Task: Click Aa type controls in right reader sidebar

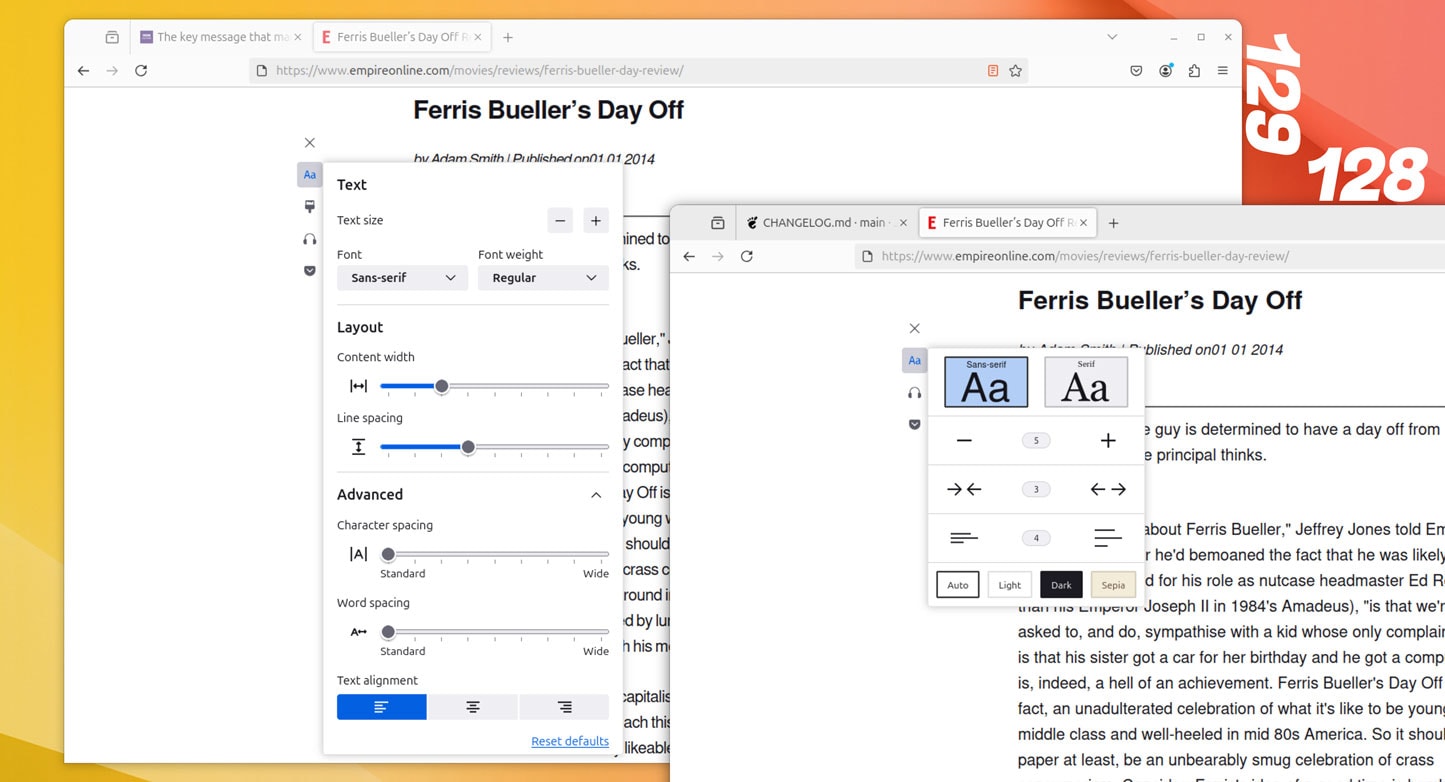Action: pyautogui.click(x=915, y=360)
